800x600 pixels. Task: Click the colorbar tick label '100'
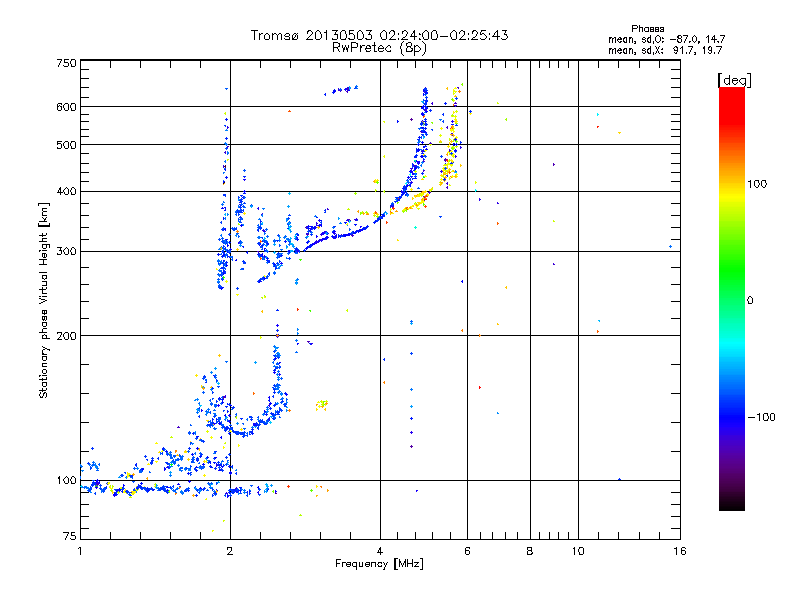click(x=757, y=184)
